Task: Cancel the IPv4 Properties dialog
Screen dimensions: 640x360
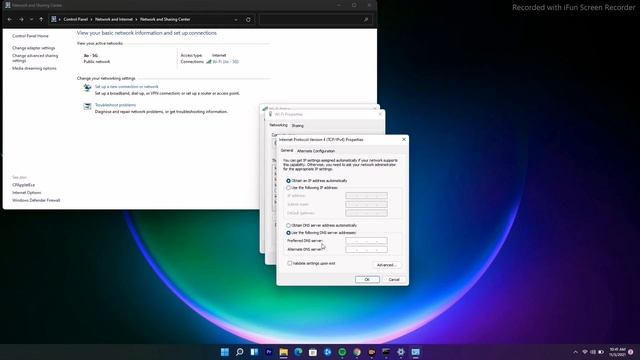Action: (394, 280)
